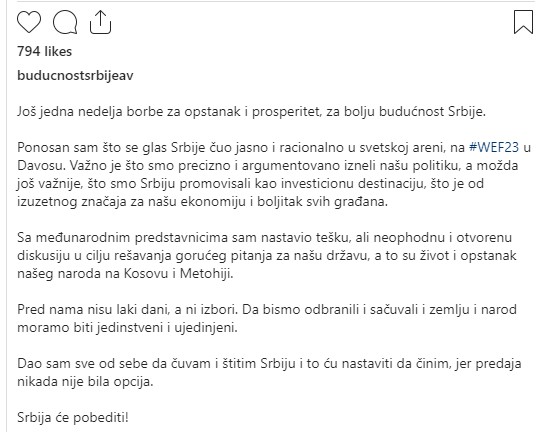Click the line "Pred nama nisu laki dani"
Image resolution: width=543 pixels, height=432 pixels.
pyautogui.click(x=267, y=309)
